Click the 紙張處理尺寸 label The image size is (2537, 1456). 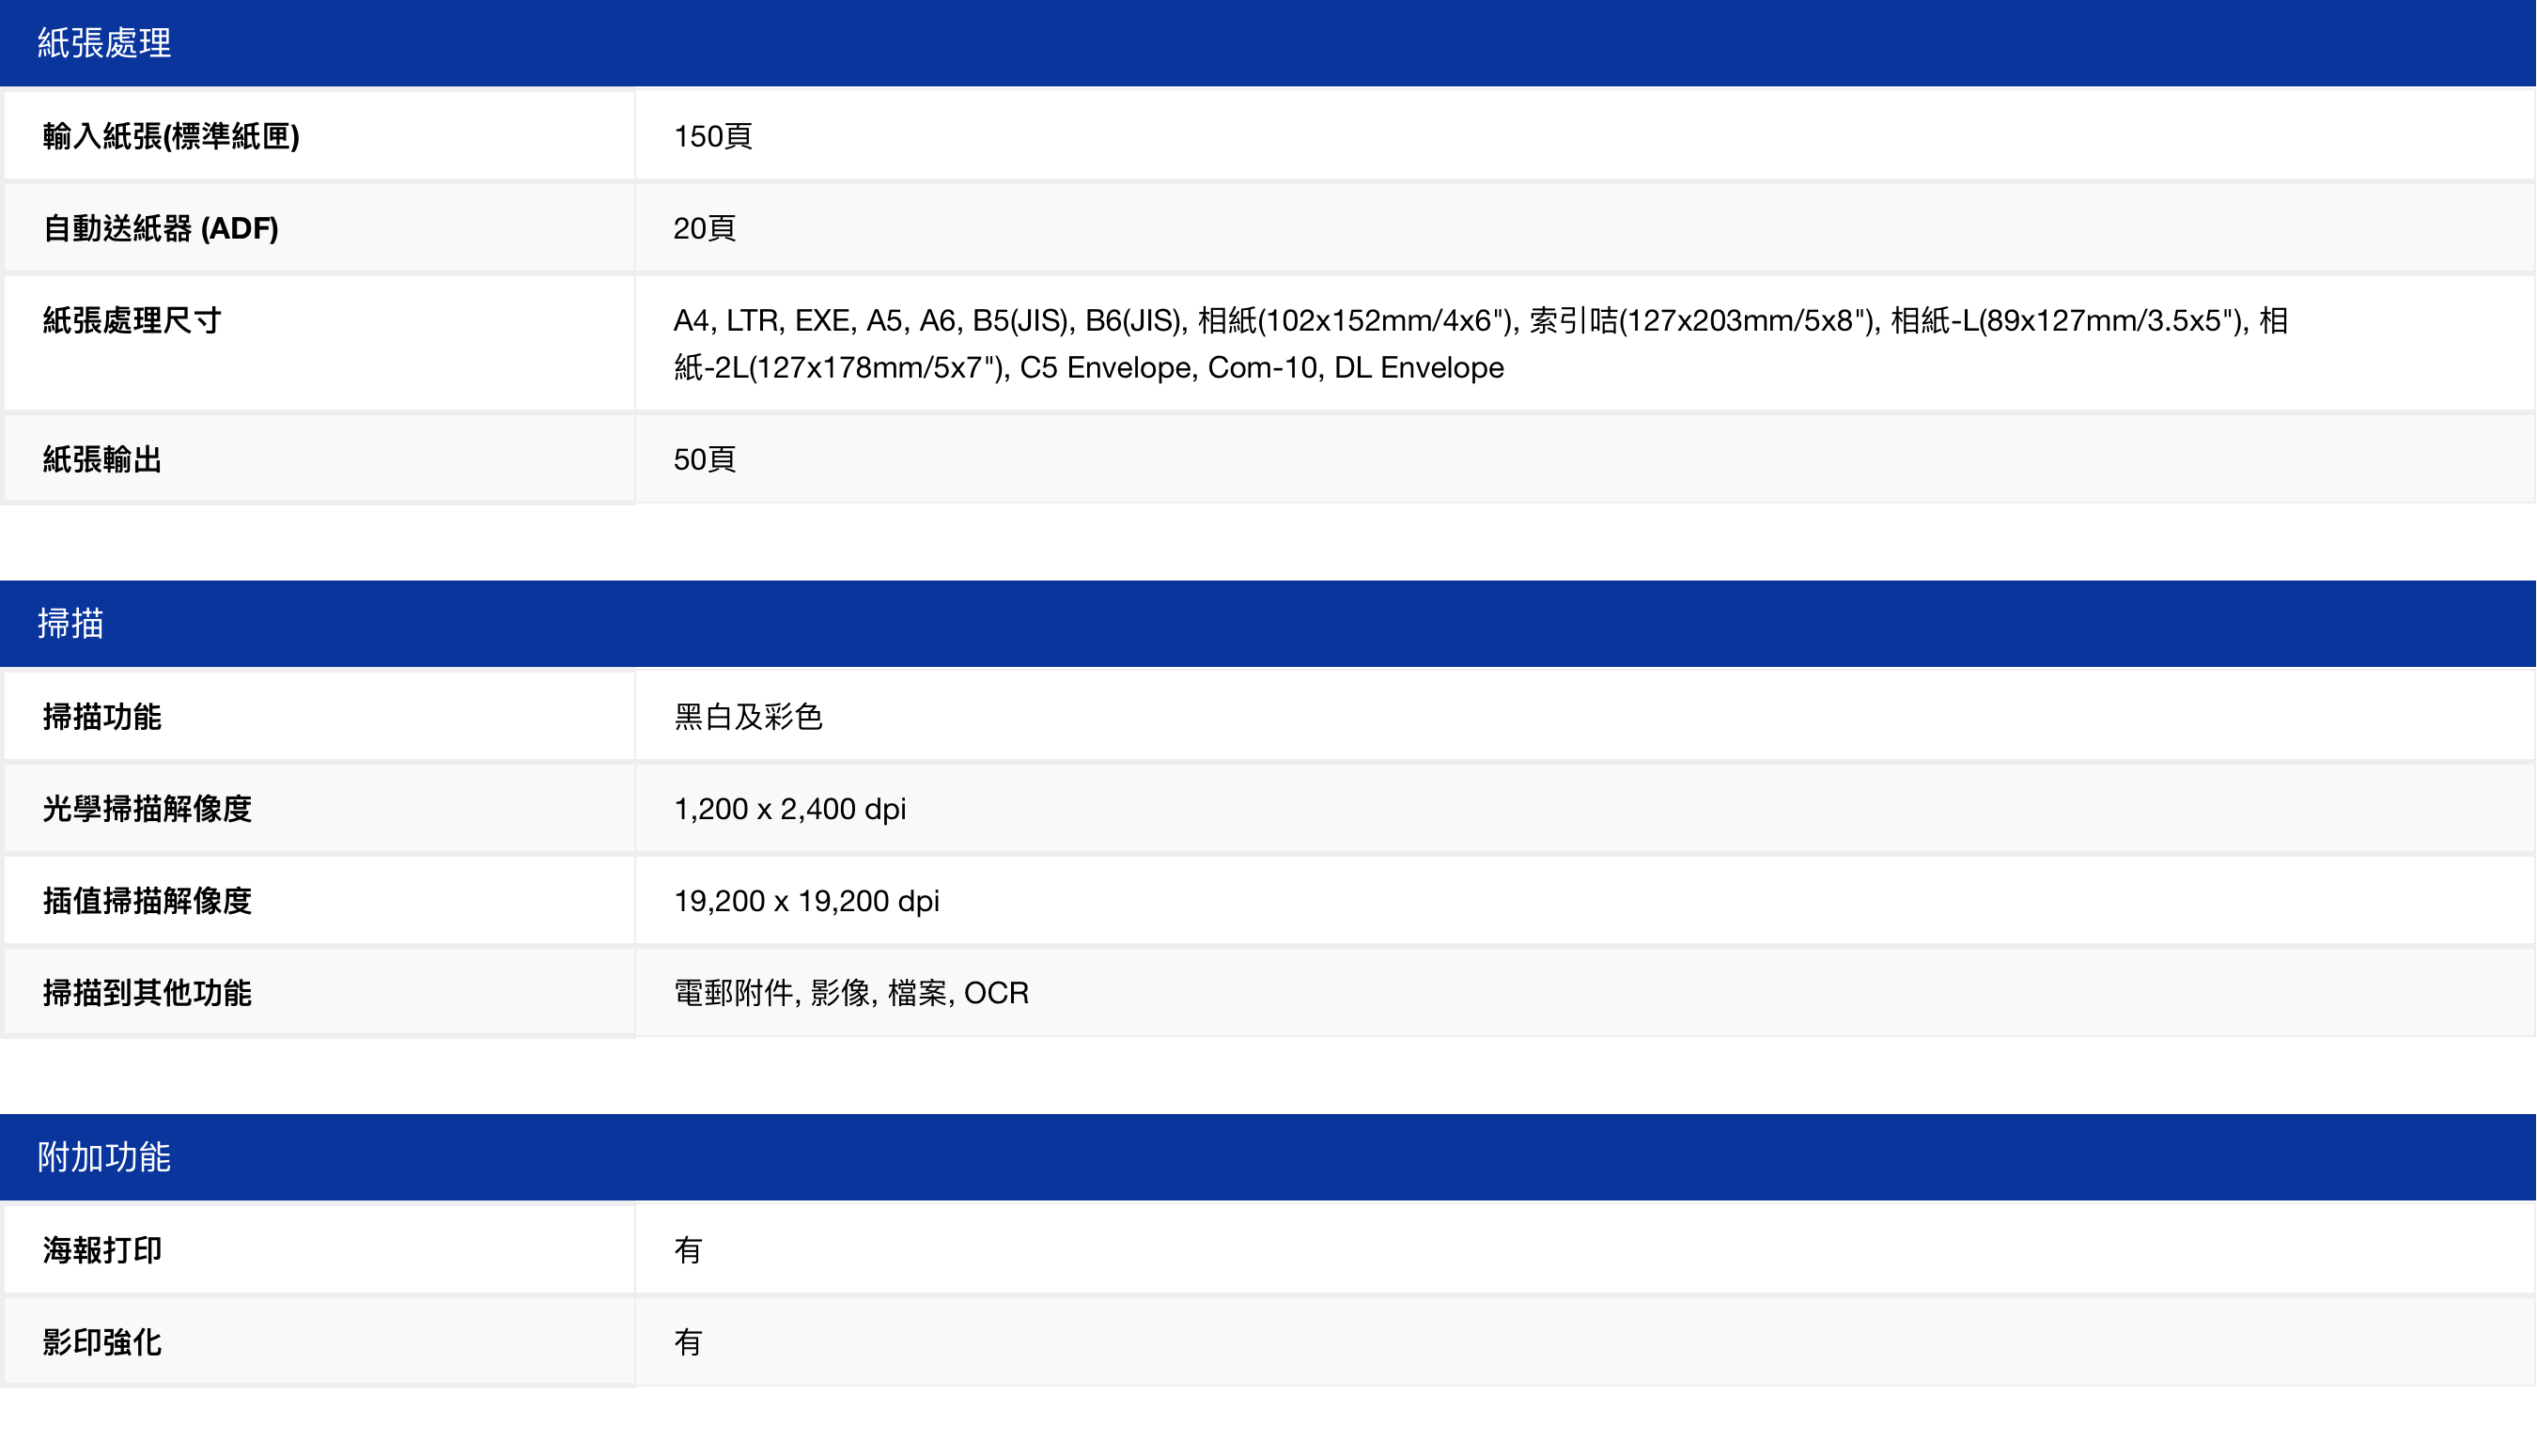pyautogui.click(x=131, y=320)
